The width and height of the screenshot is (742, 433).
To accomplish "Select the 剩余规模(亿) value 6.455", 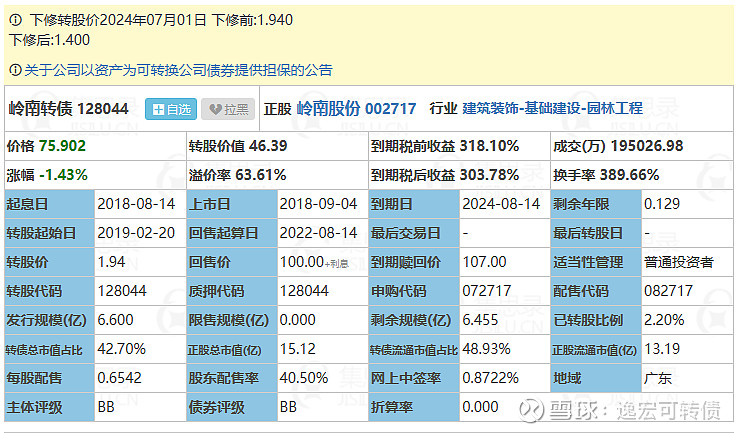I will [480, 320].
